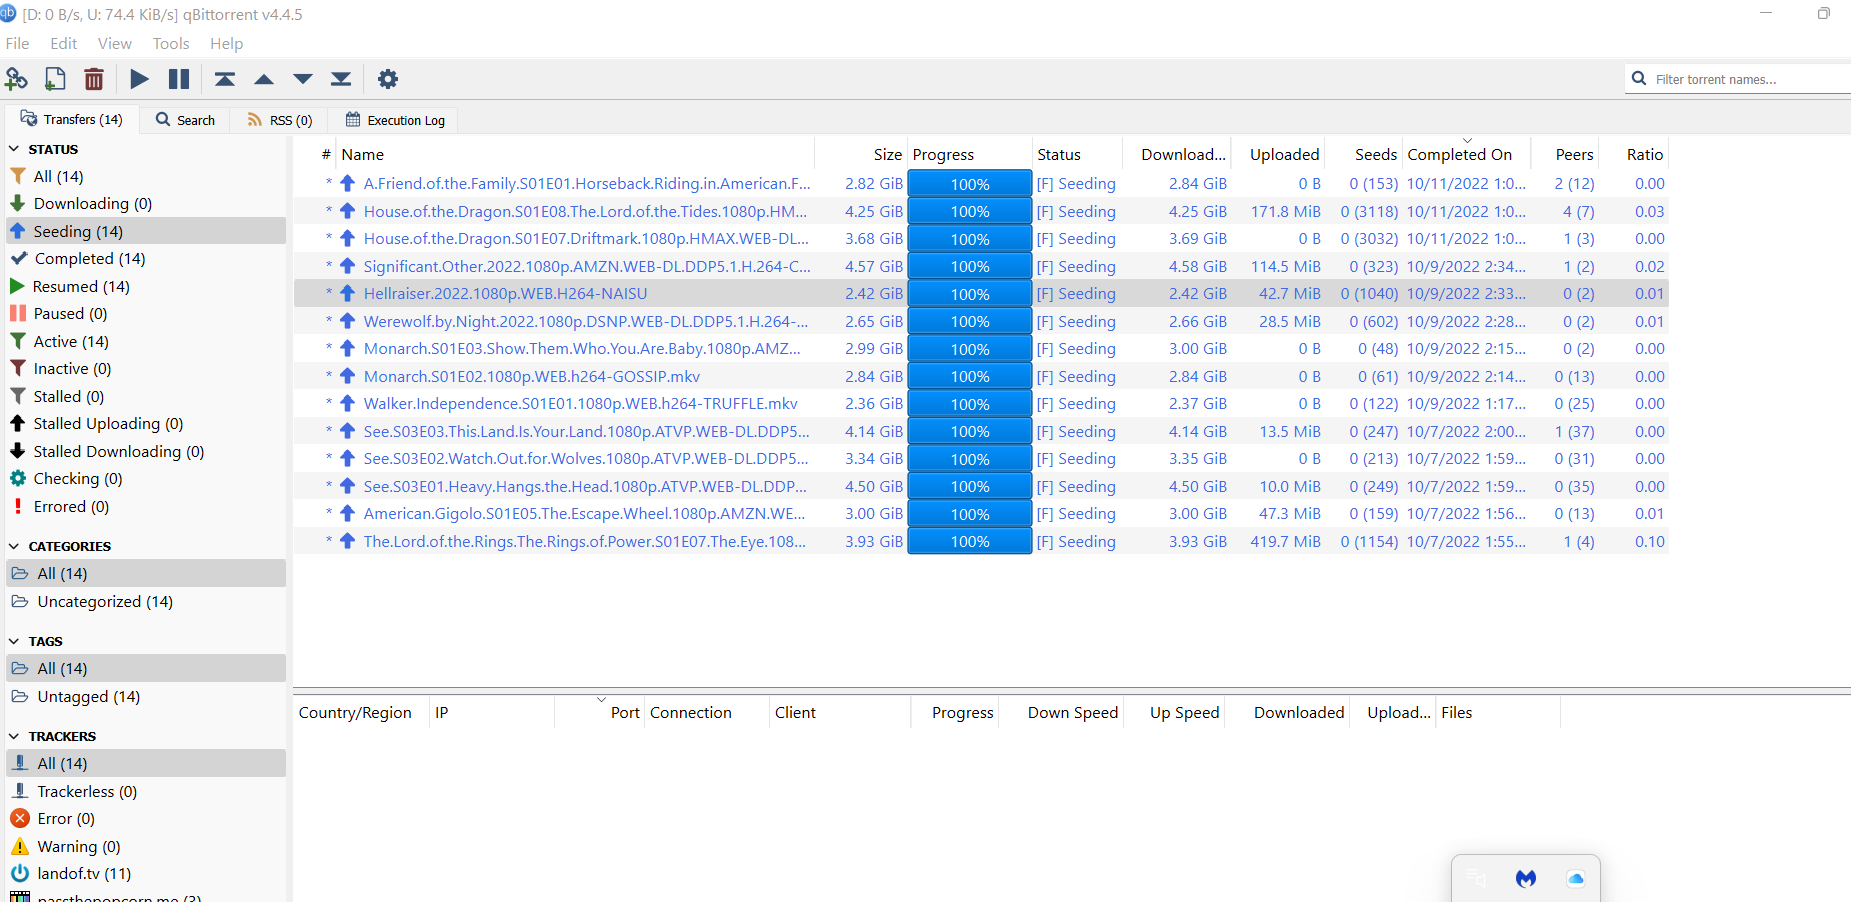Filter by Stalled Uploading (0)
Image resolution: width=1851 pixels, height=902 pixels.
pos(147,423)
